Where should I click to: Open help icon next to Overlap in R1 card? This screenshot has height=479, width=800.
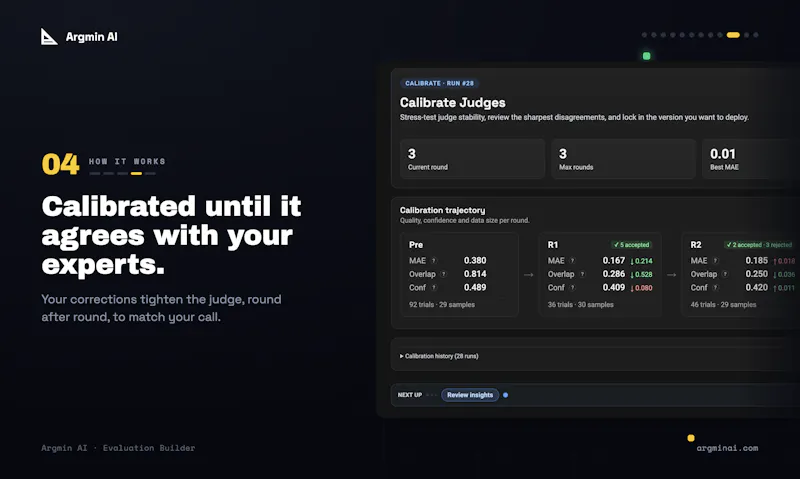(582, 274)
